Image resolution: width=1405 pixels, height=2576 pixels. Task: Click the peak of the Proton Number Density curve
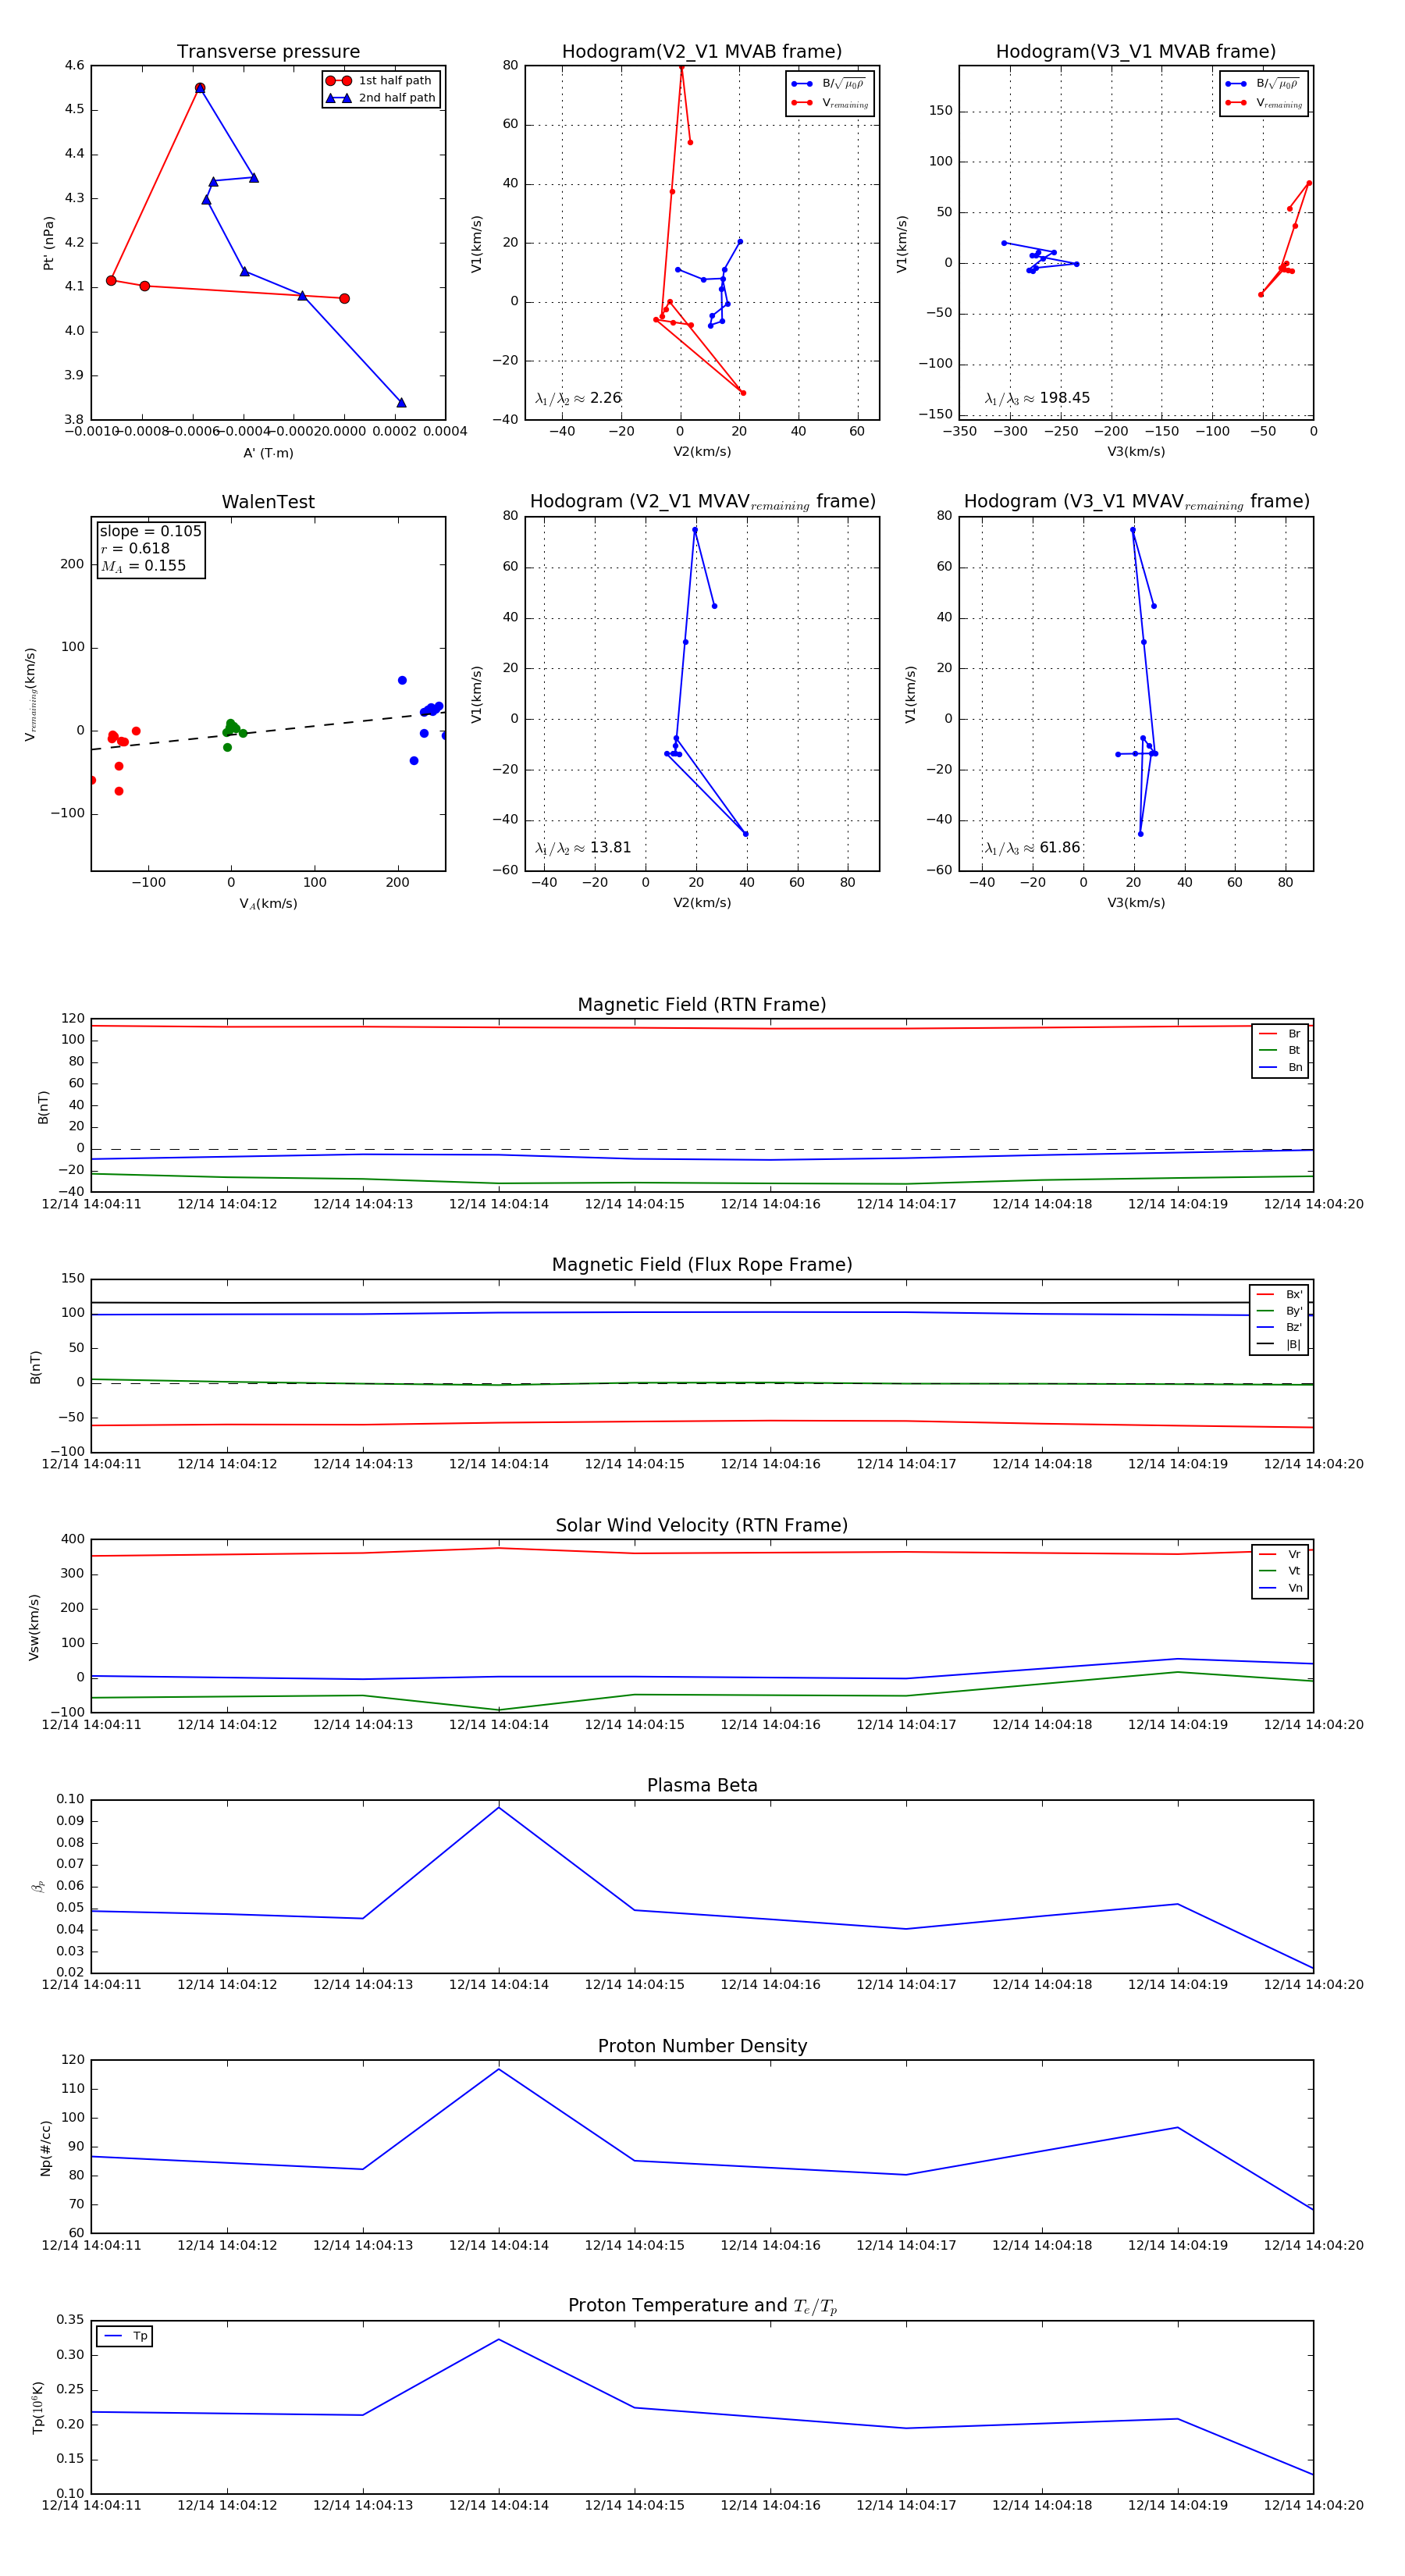pos(499,2069)
